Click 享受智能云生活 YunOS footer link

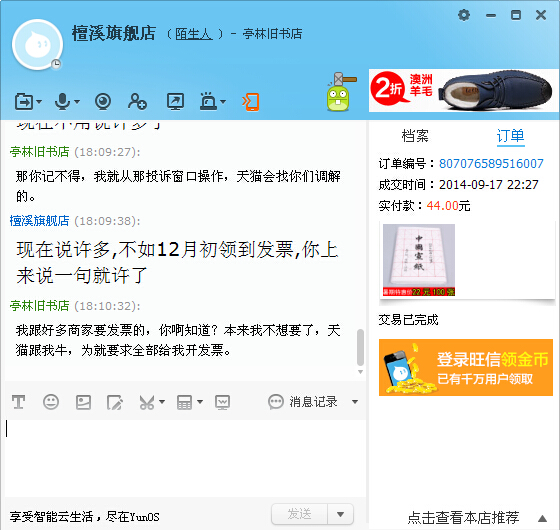tap(85, 517)
